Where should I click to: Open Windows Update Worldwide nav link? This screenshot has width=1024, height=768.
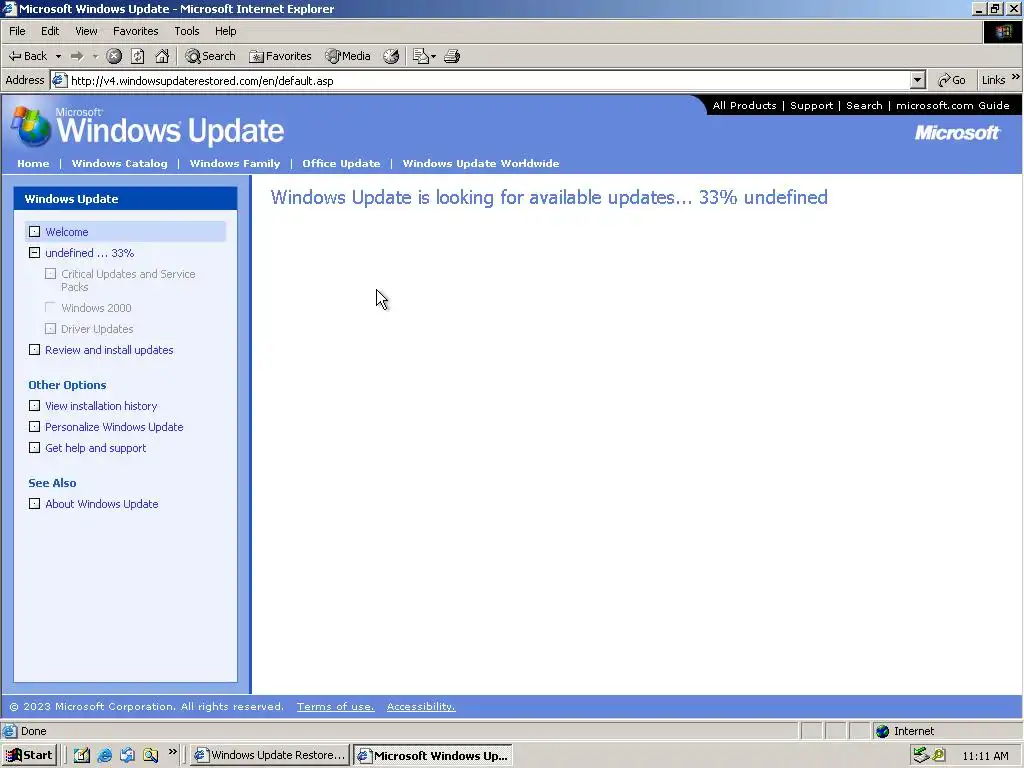pyautogui.click(x=481, y=163)
